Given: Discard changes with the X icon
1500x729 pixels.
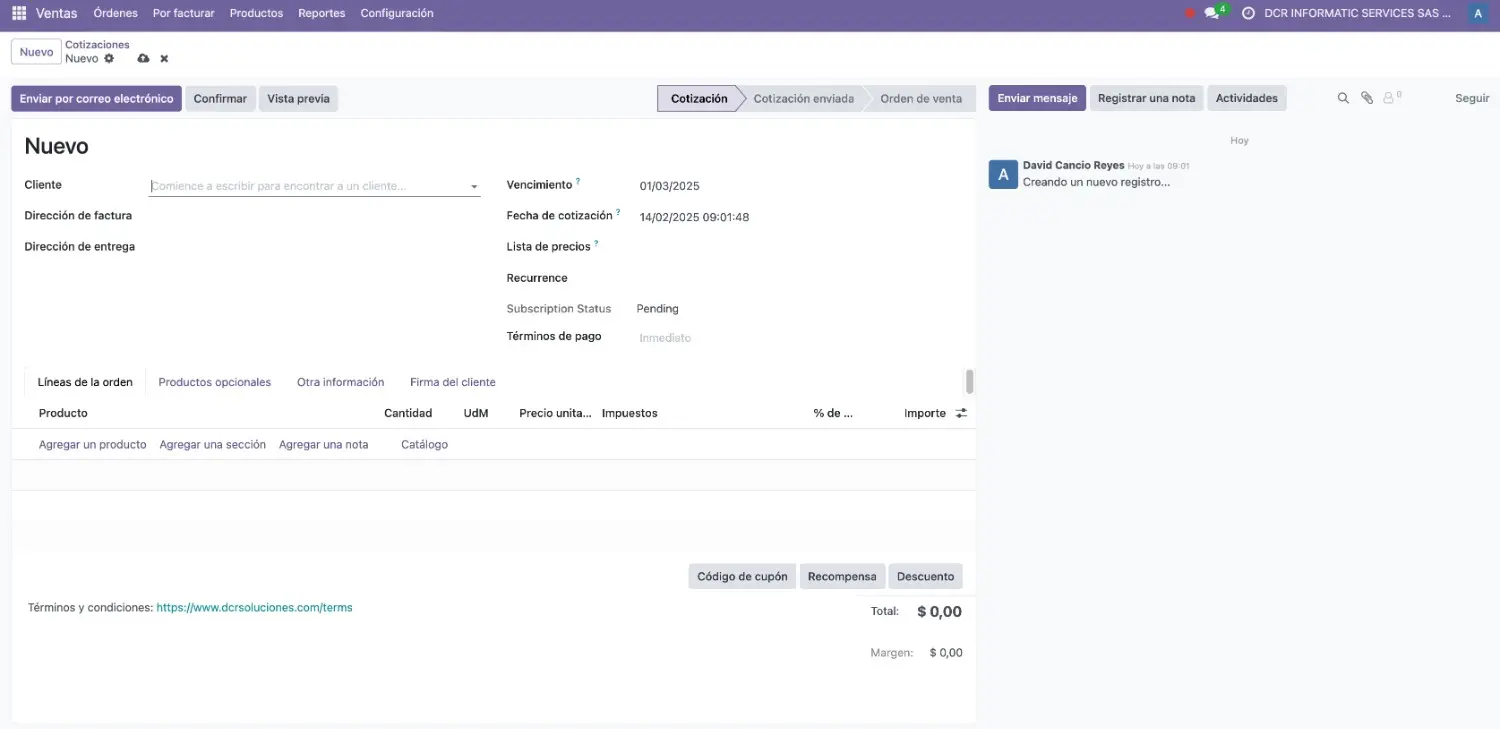Looking at the screenshot, I should tap(164, 59).
